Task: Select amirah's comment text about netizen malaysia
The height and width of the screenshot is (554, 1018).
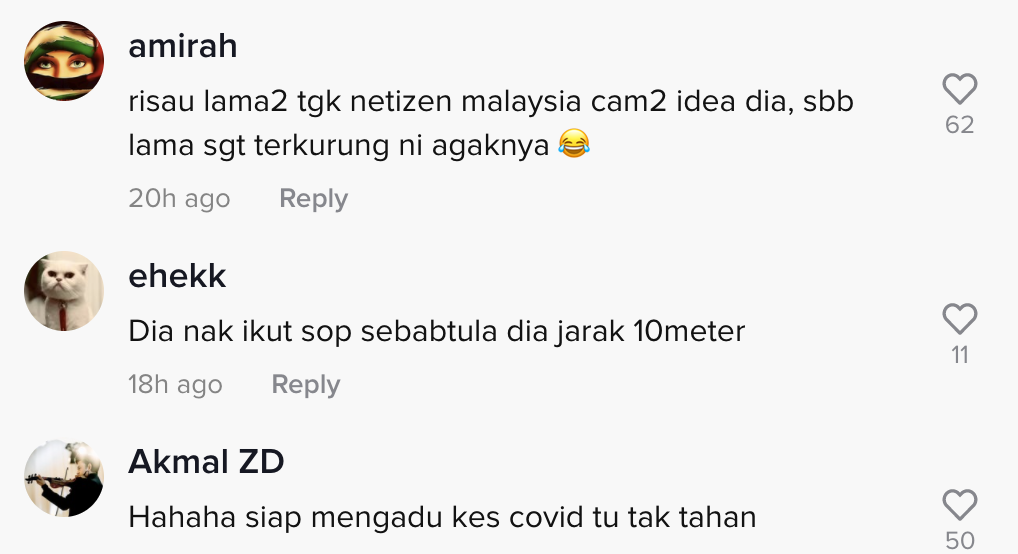Action: click(491, 123)
